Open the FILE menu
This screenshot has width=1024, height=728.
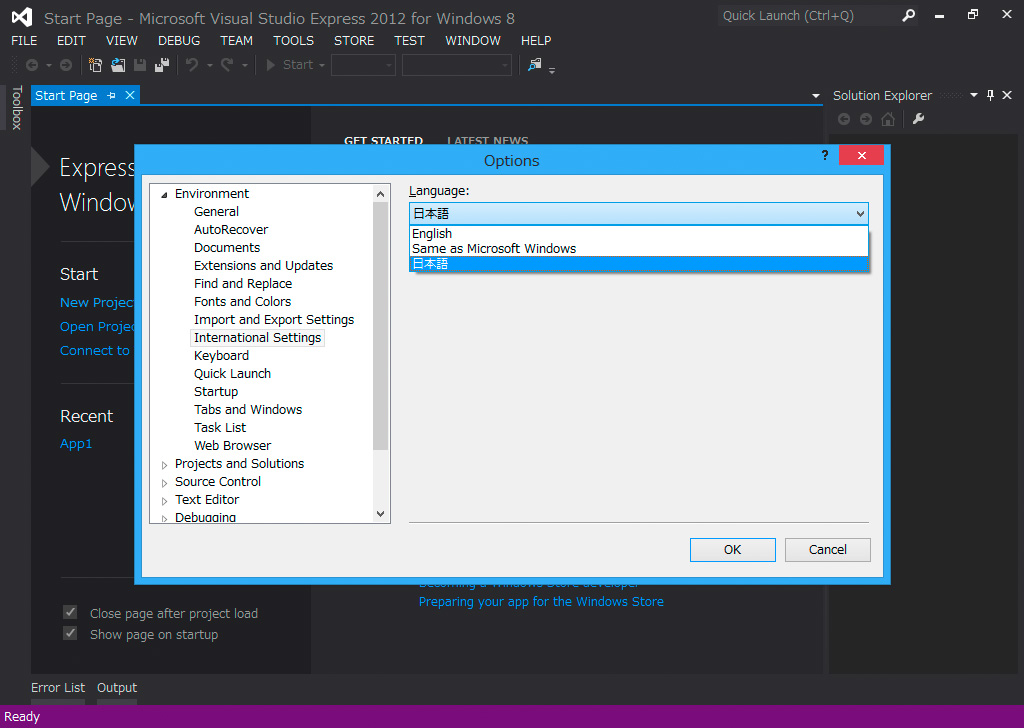24,40
